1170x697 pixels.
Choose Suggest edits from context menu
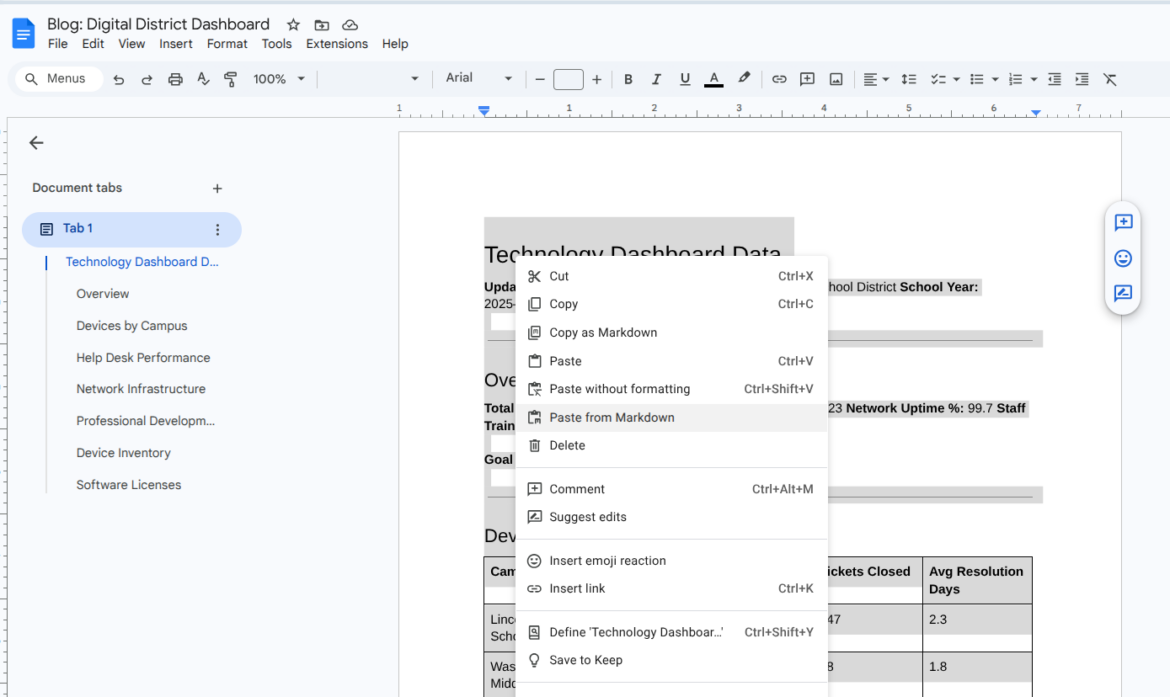(x=672, y=517)
